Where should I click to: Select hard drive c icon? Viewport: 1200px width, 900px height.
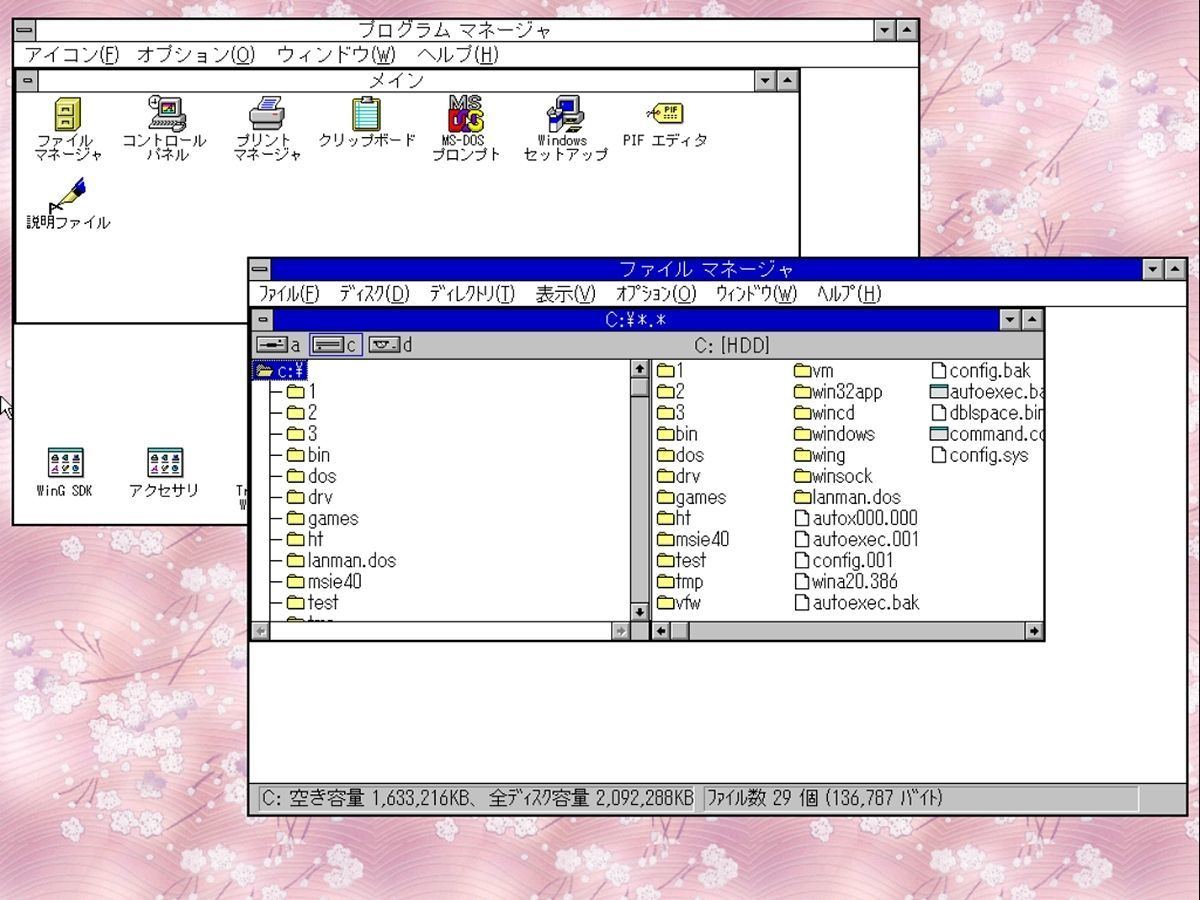(335, 345)
